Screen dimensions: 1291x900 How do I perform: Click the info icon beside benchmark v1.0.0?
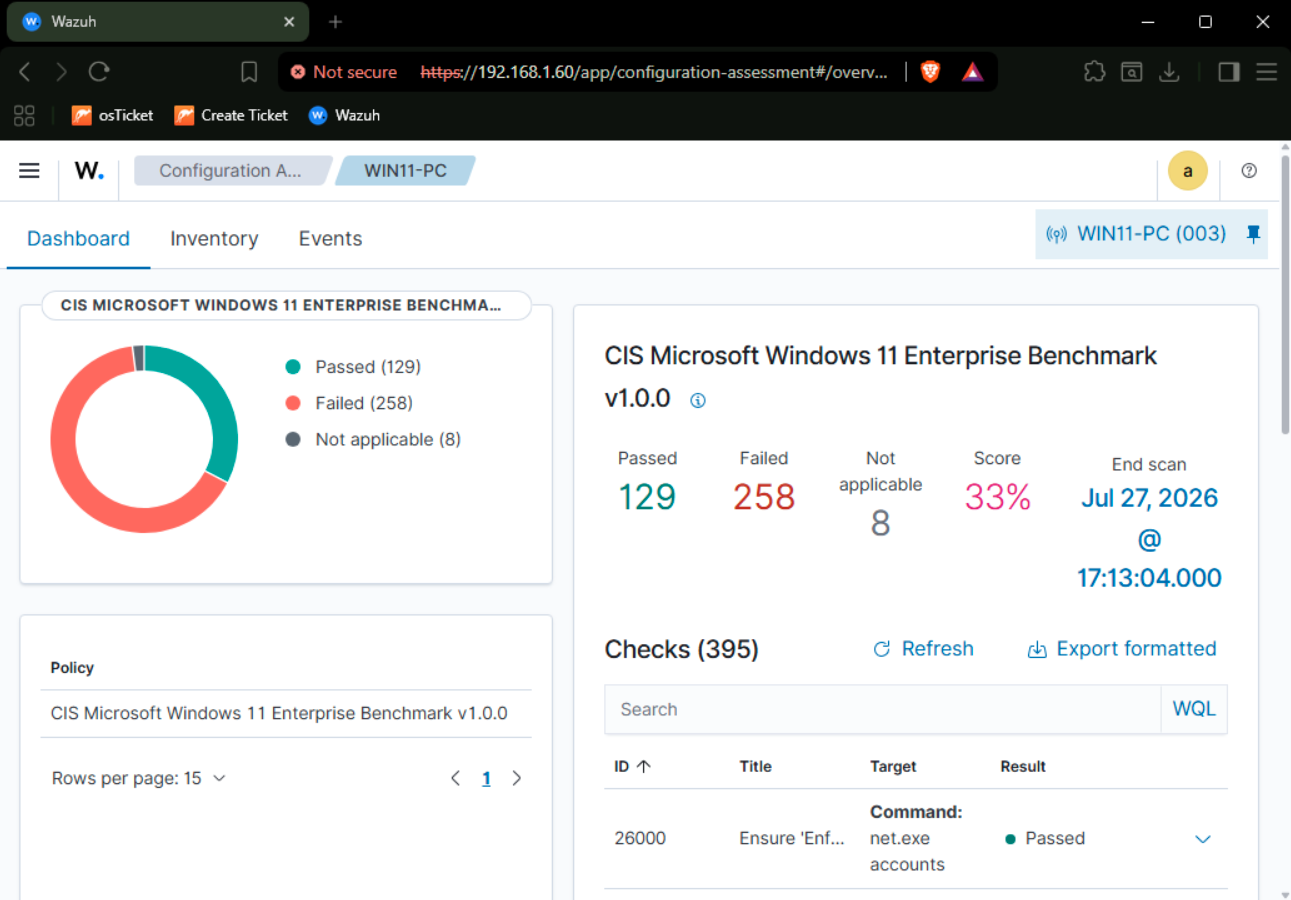coord(698,400)
